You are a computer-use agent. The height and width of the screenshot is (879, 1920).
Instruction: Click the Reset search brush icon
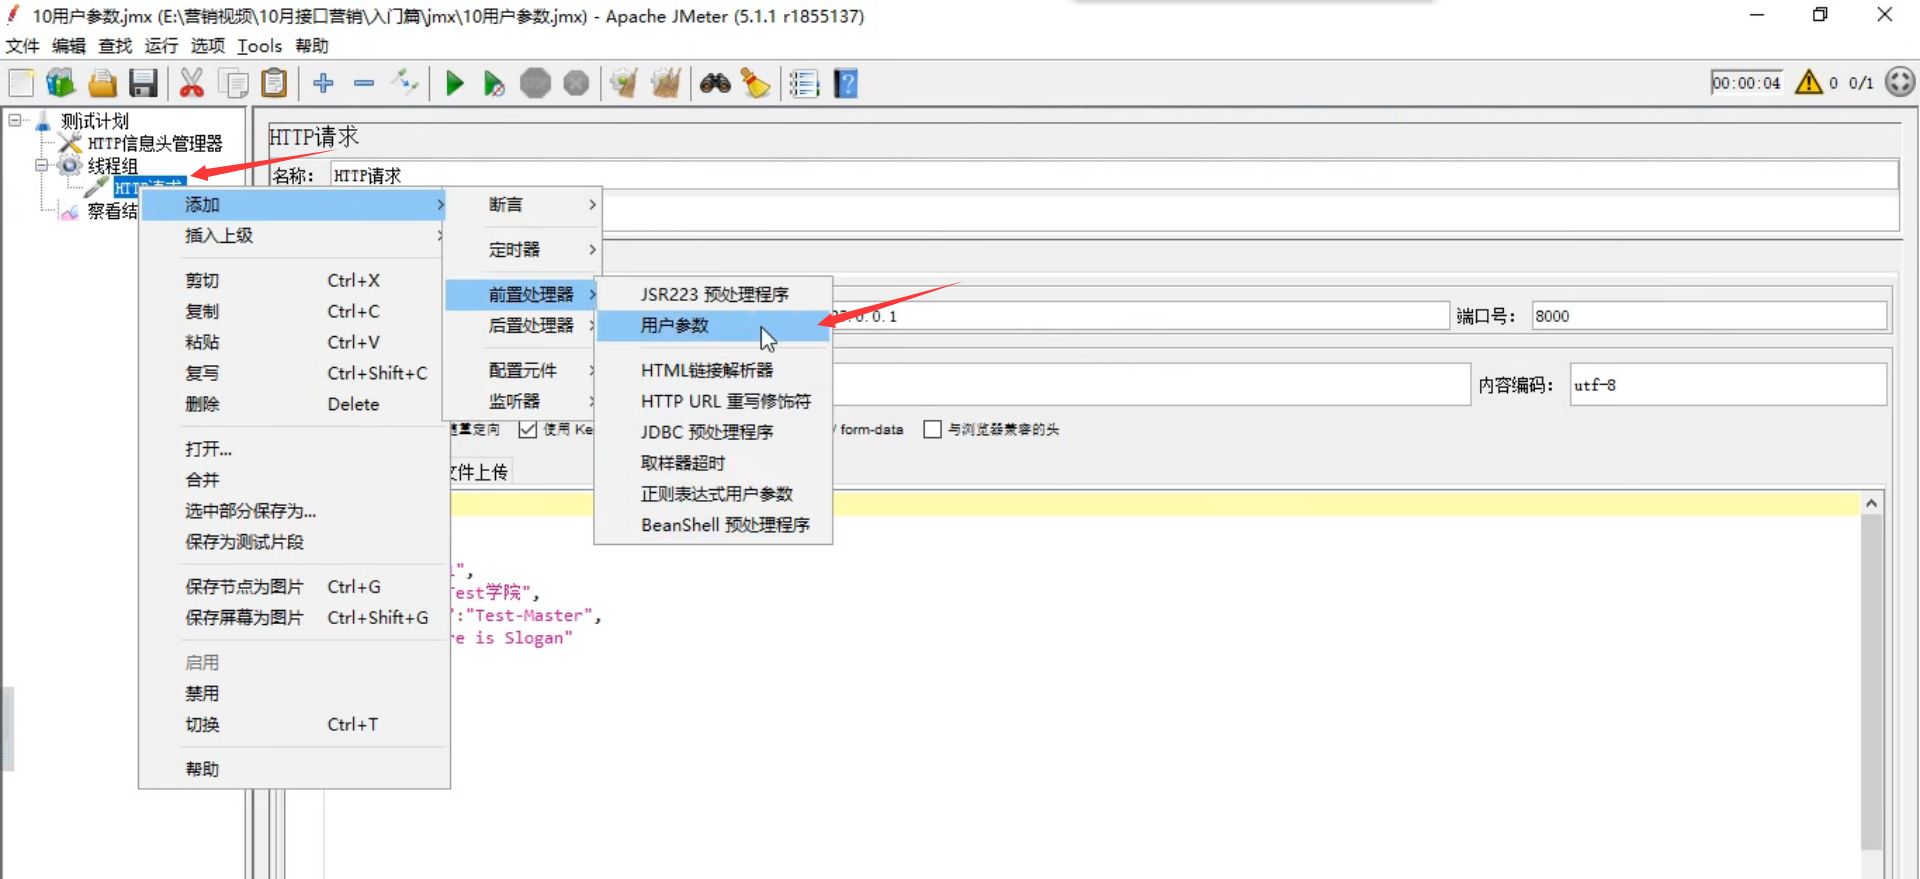(x=756, y=83)
